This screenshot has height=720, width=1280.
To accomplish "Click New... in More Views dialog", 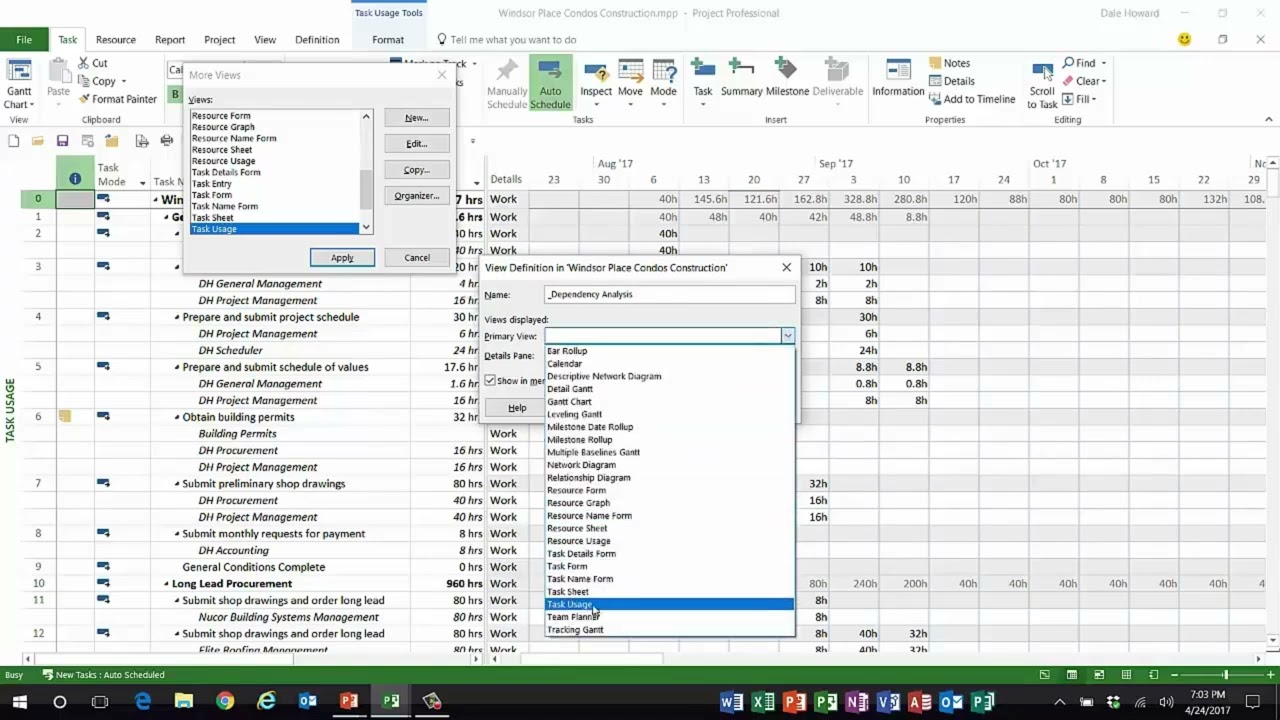I will click(417, 118).
